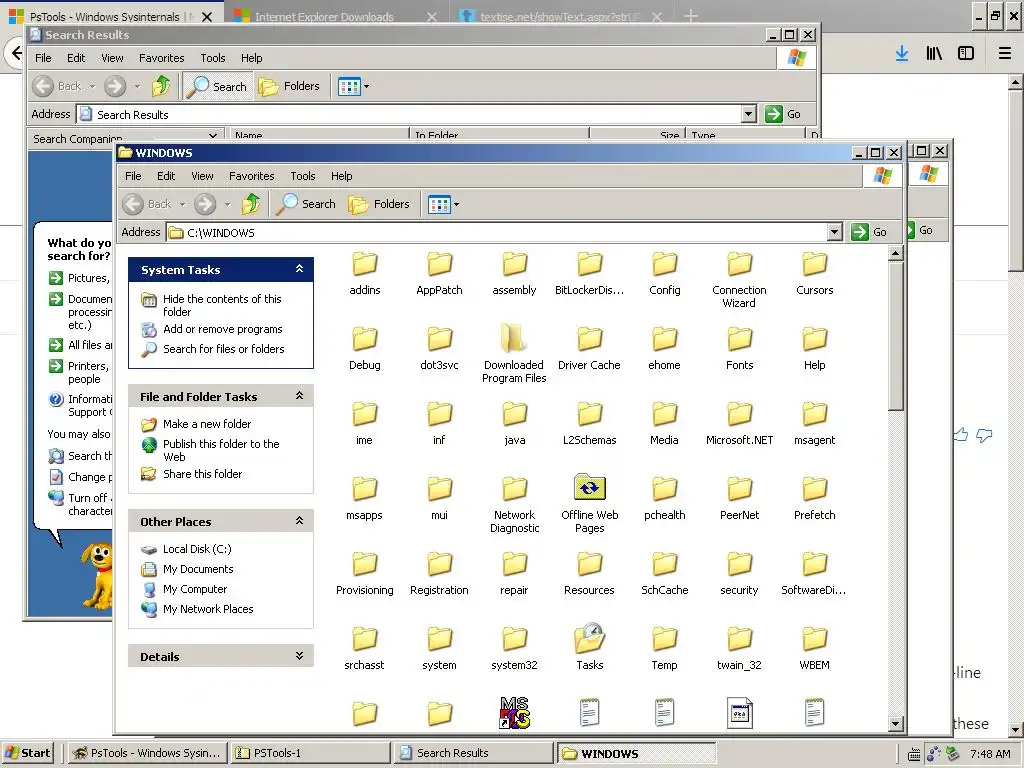Screen dimensions: 1024x768
Task: Open the Firefox library icon
Action: tap(934, 54)
